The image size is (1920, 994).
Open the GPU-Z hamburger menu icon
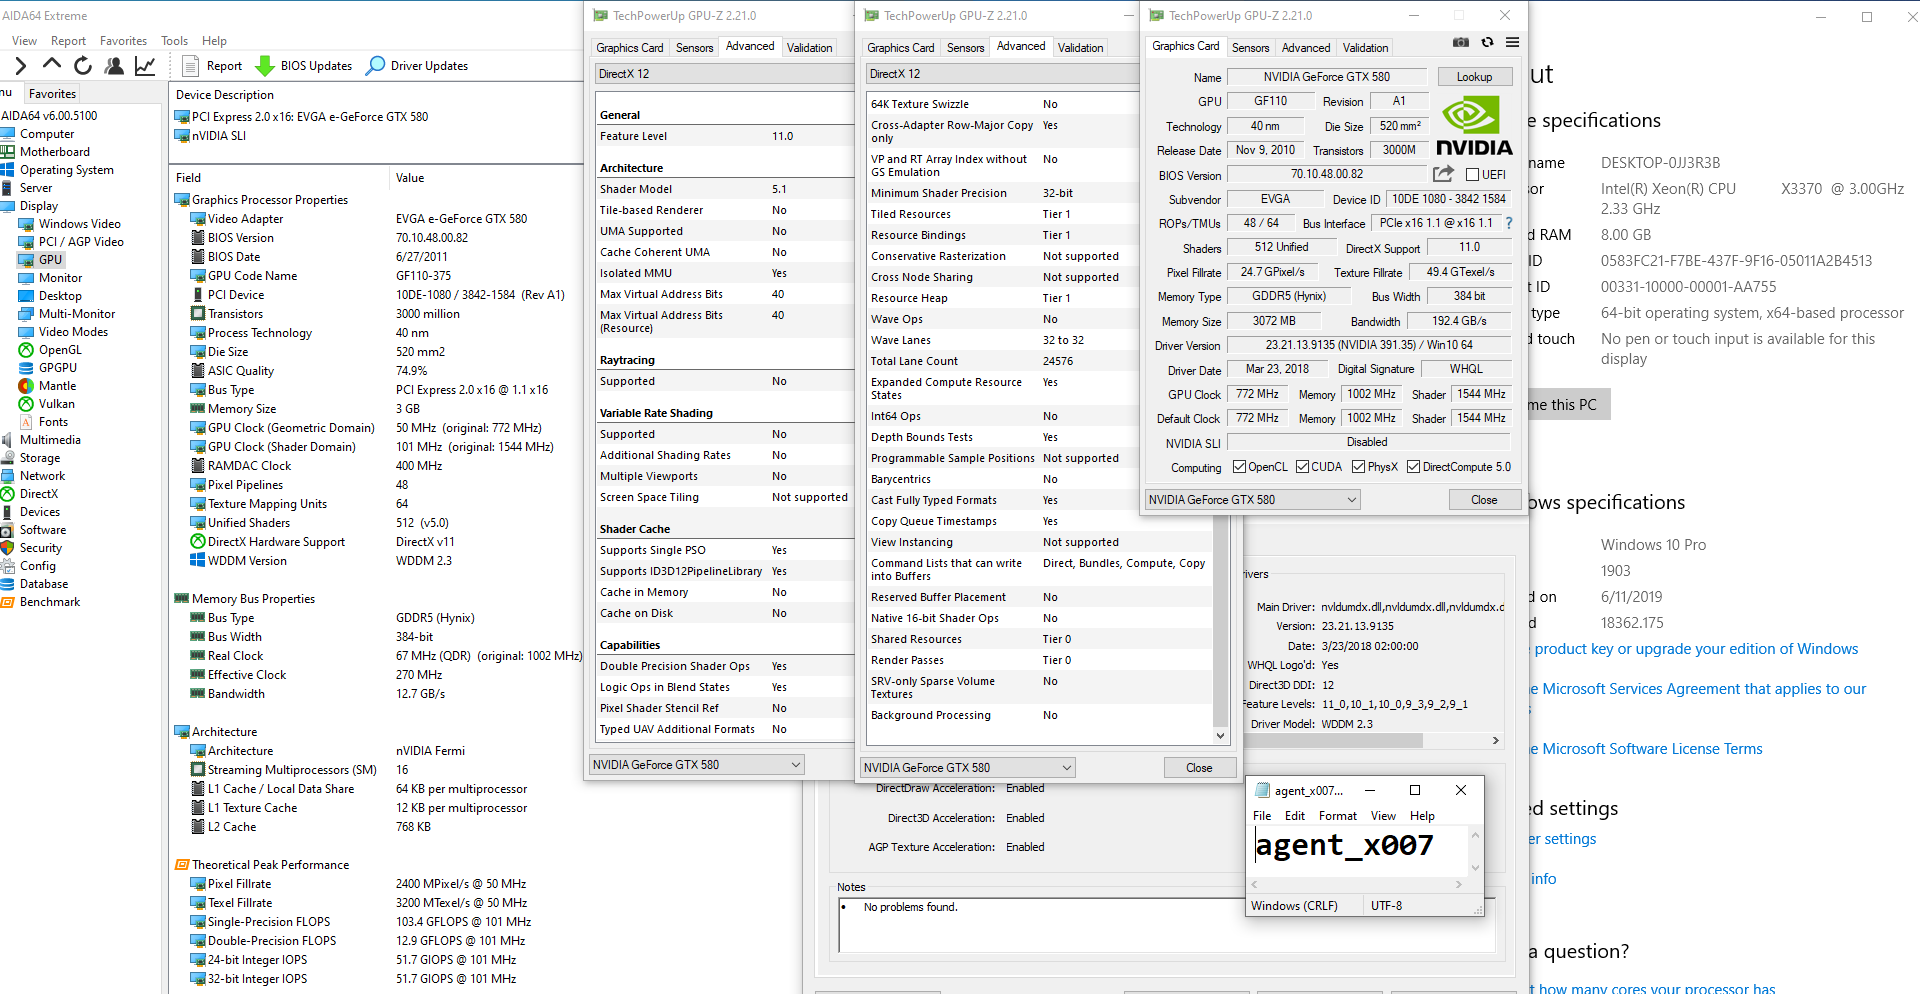tap(1512, 43)
